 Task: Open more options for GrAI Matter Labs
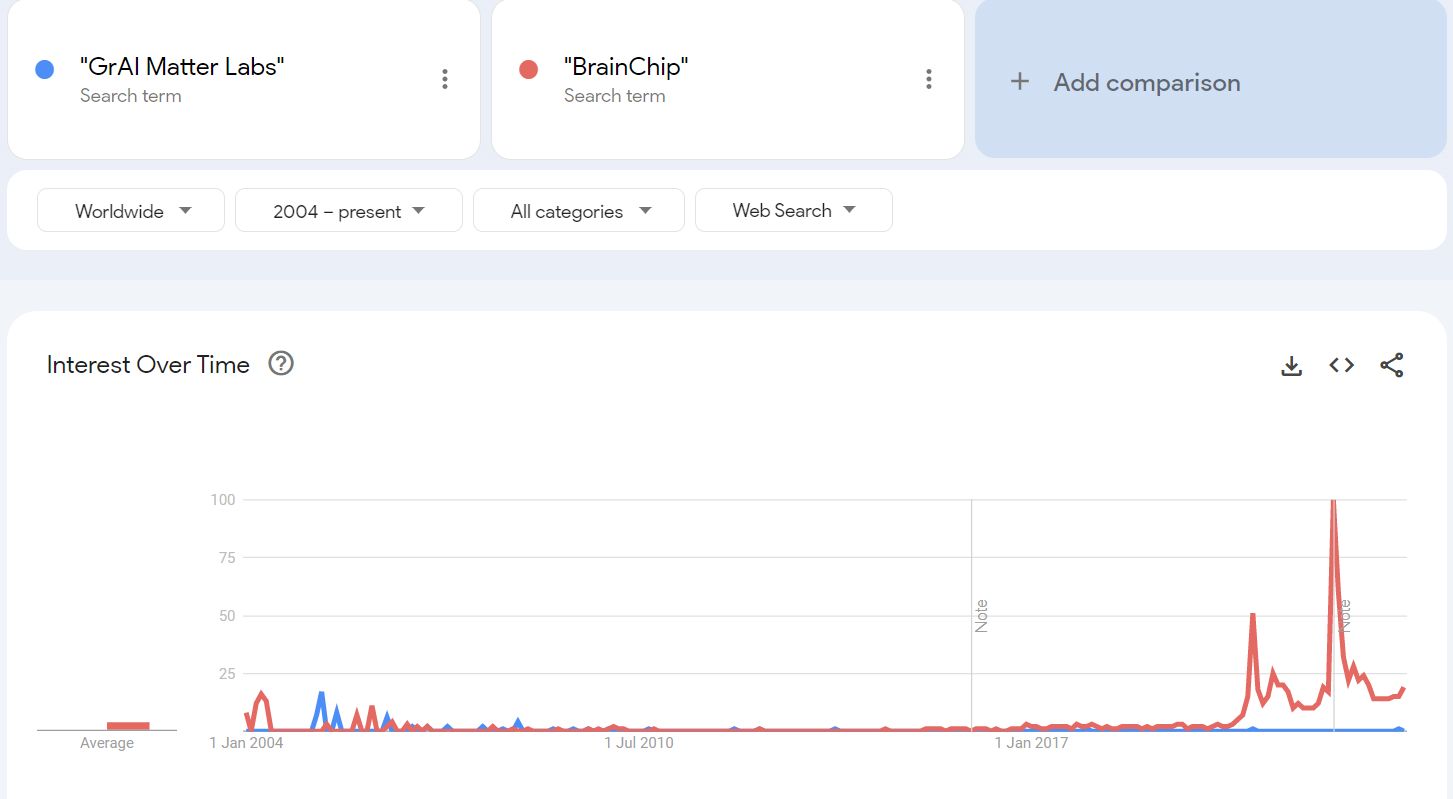coord(445,80)
